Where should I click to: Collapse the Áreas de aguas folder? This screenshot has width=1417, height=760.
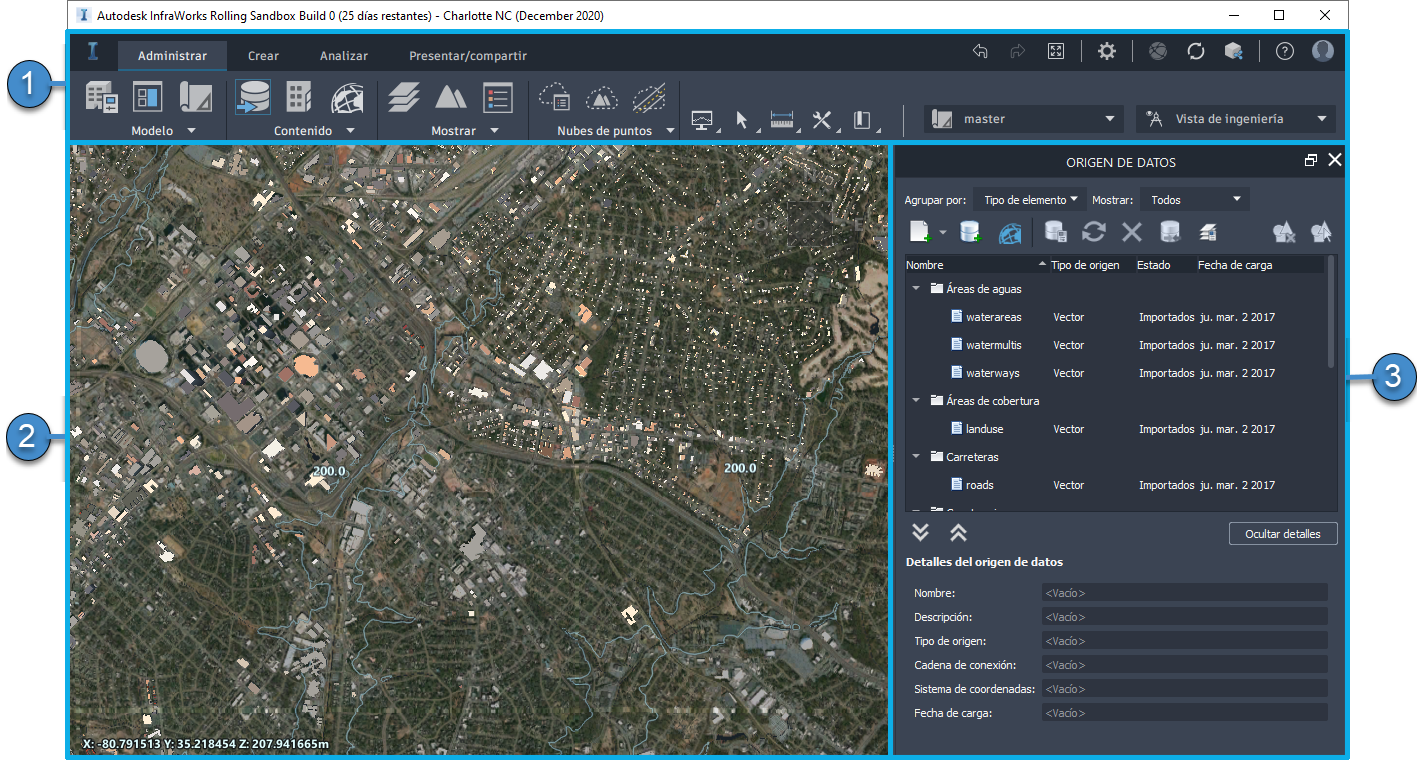(x=916, y=289)
